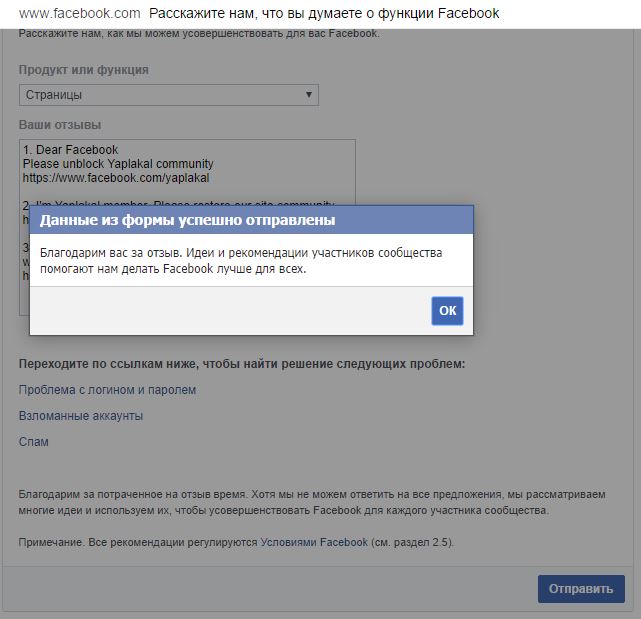Viewport: 641px width, 619px height.
Task: Click the page heading about функции Facebook
Action: 324,13
